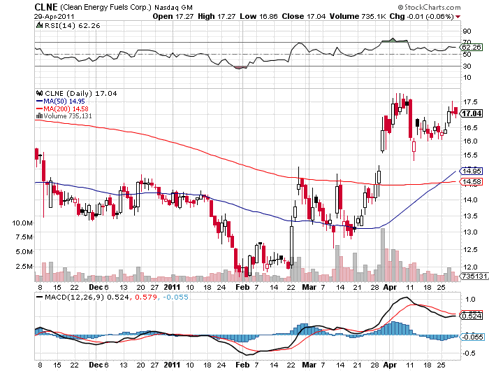
Task: Click the company name Clean Energy Fuels Corp.
Action: (x=106, y=7)
